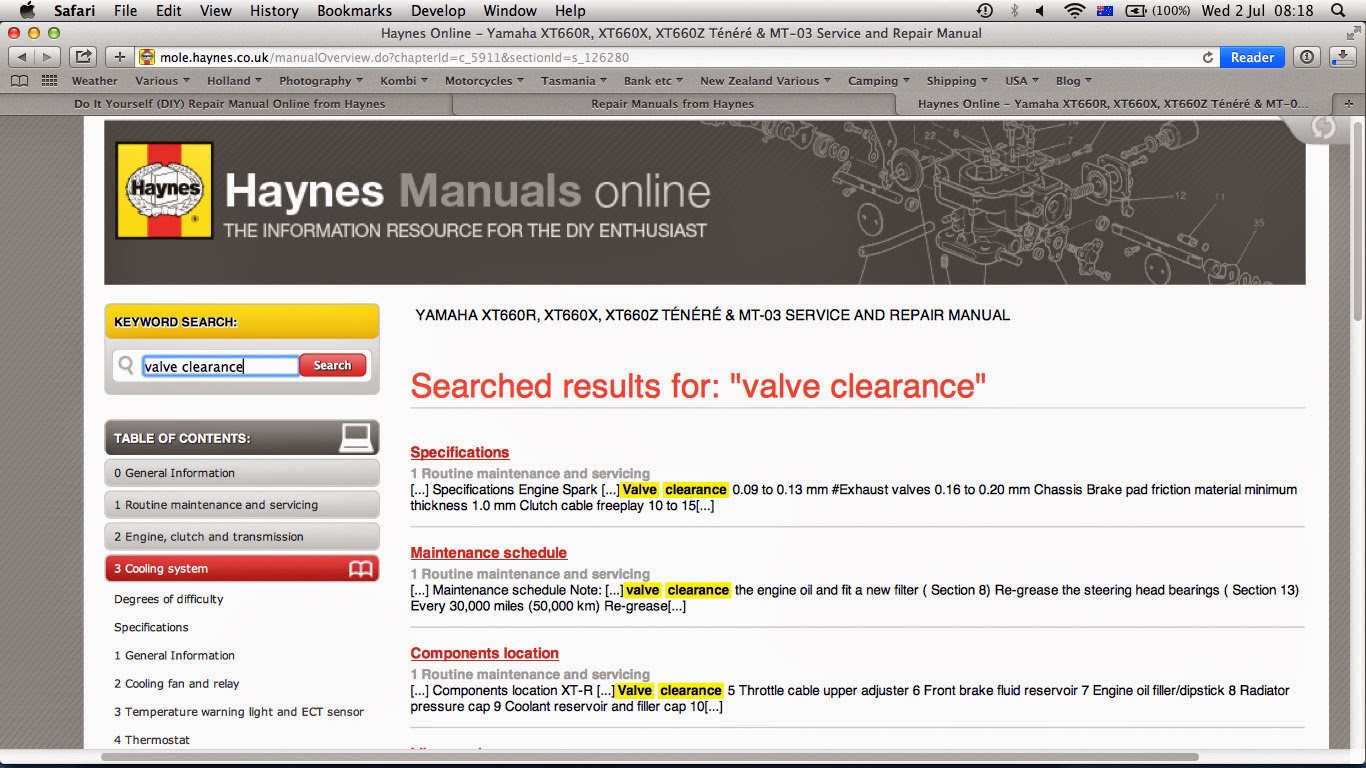Open the Bank etc bookmarks folder

(654, 81)
